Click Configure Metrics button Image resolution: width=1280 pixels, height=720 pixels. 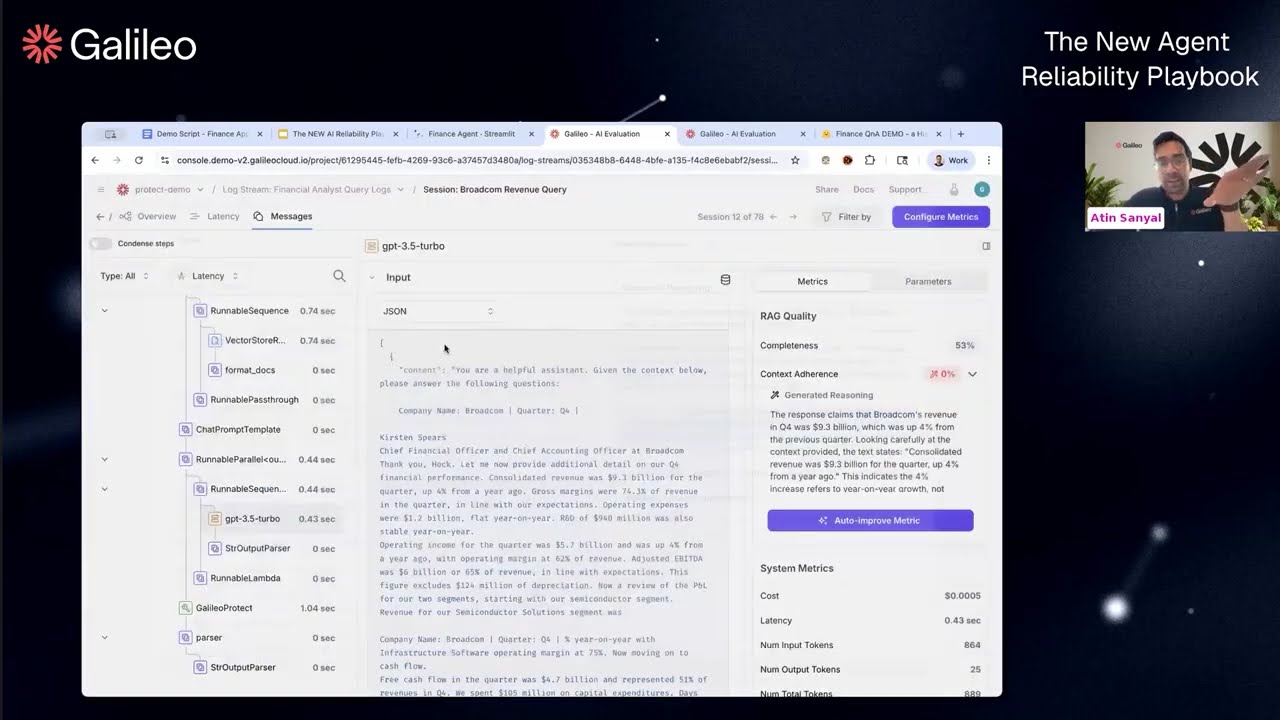(x=941, y=217)
